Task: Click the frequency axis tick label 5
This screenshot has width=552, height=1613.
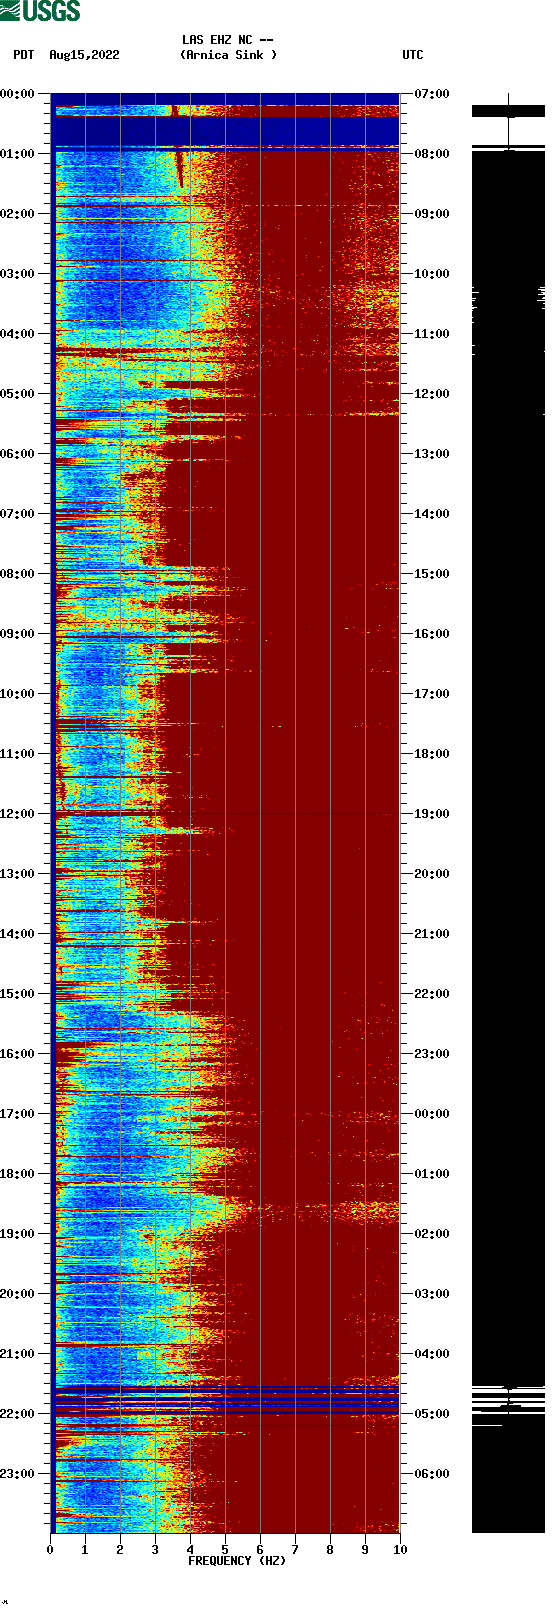Action: [225, 1550]
